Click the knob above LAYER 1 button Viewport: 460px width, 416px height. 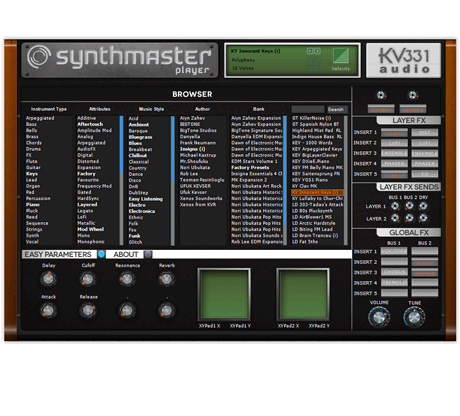pos(381,95)
